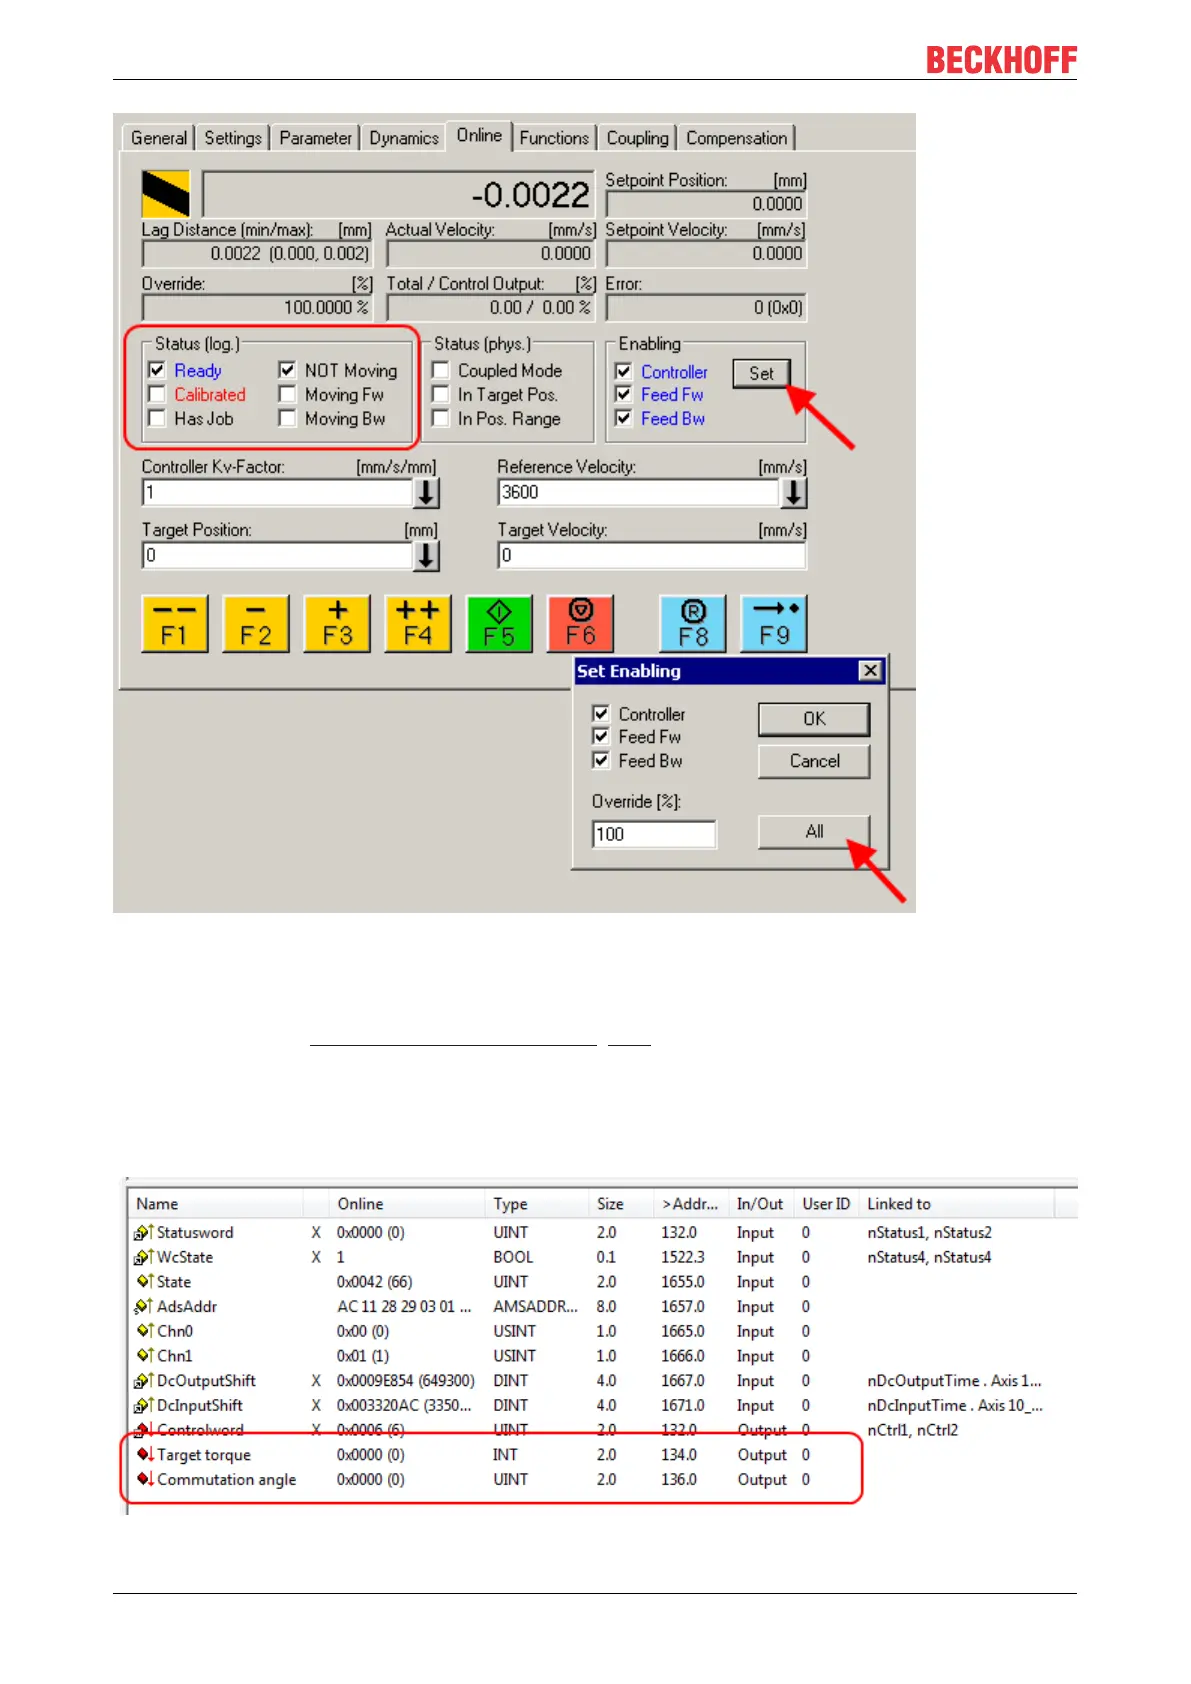Click the Override percentage field showing 100
1191x1684 pixels.
pyautogui.click(x=654, y=834)
